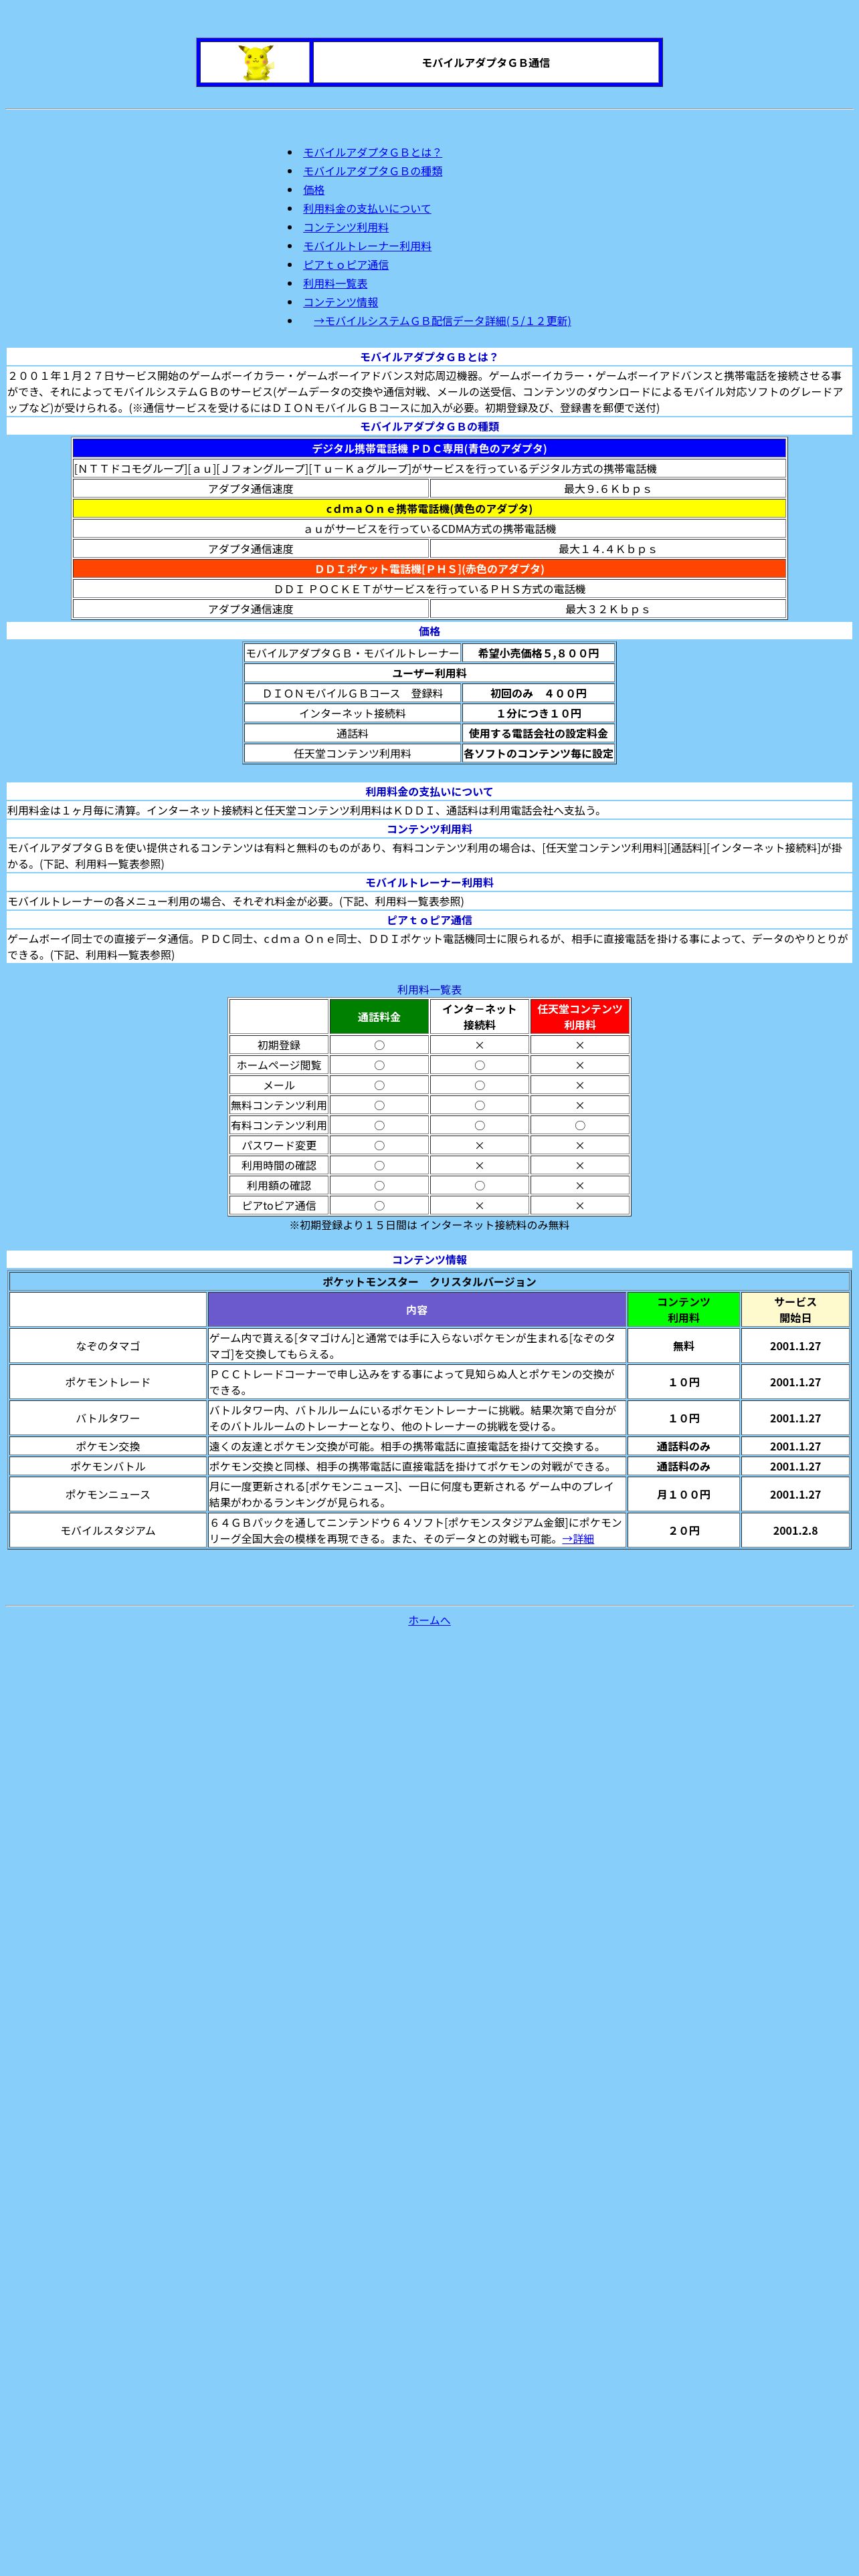
Task: Click the 希望小売価格５,８００円 cell
Action: pyautogui.click(x=538, y=653)
